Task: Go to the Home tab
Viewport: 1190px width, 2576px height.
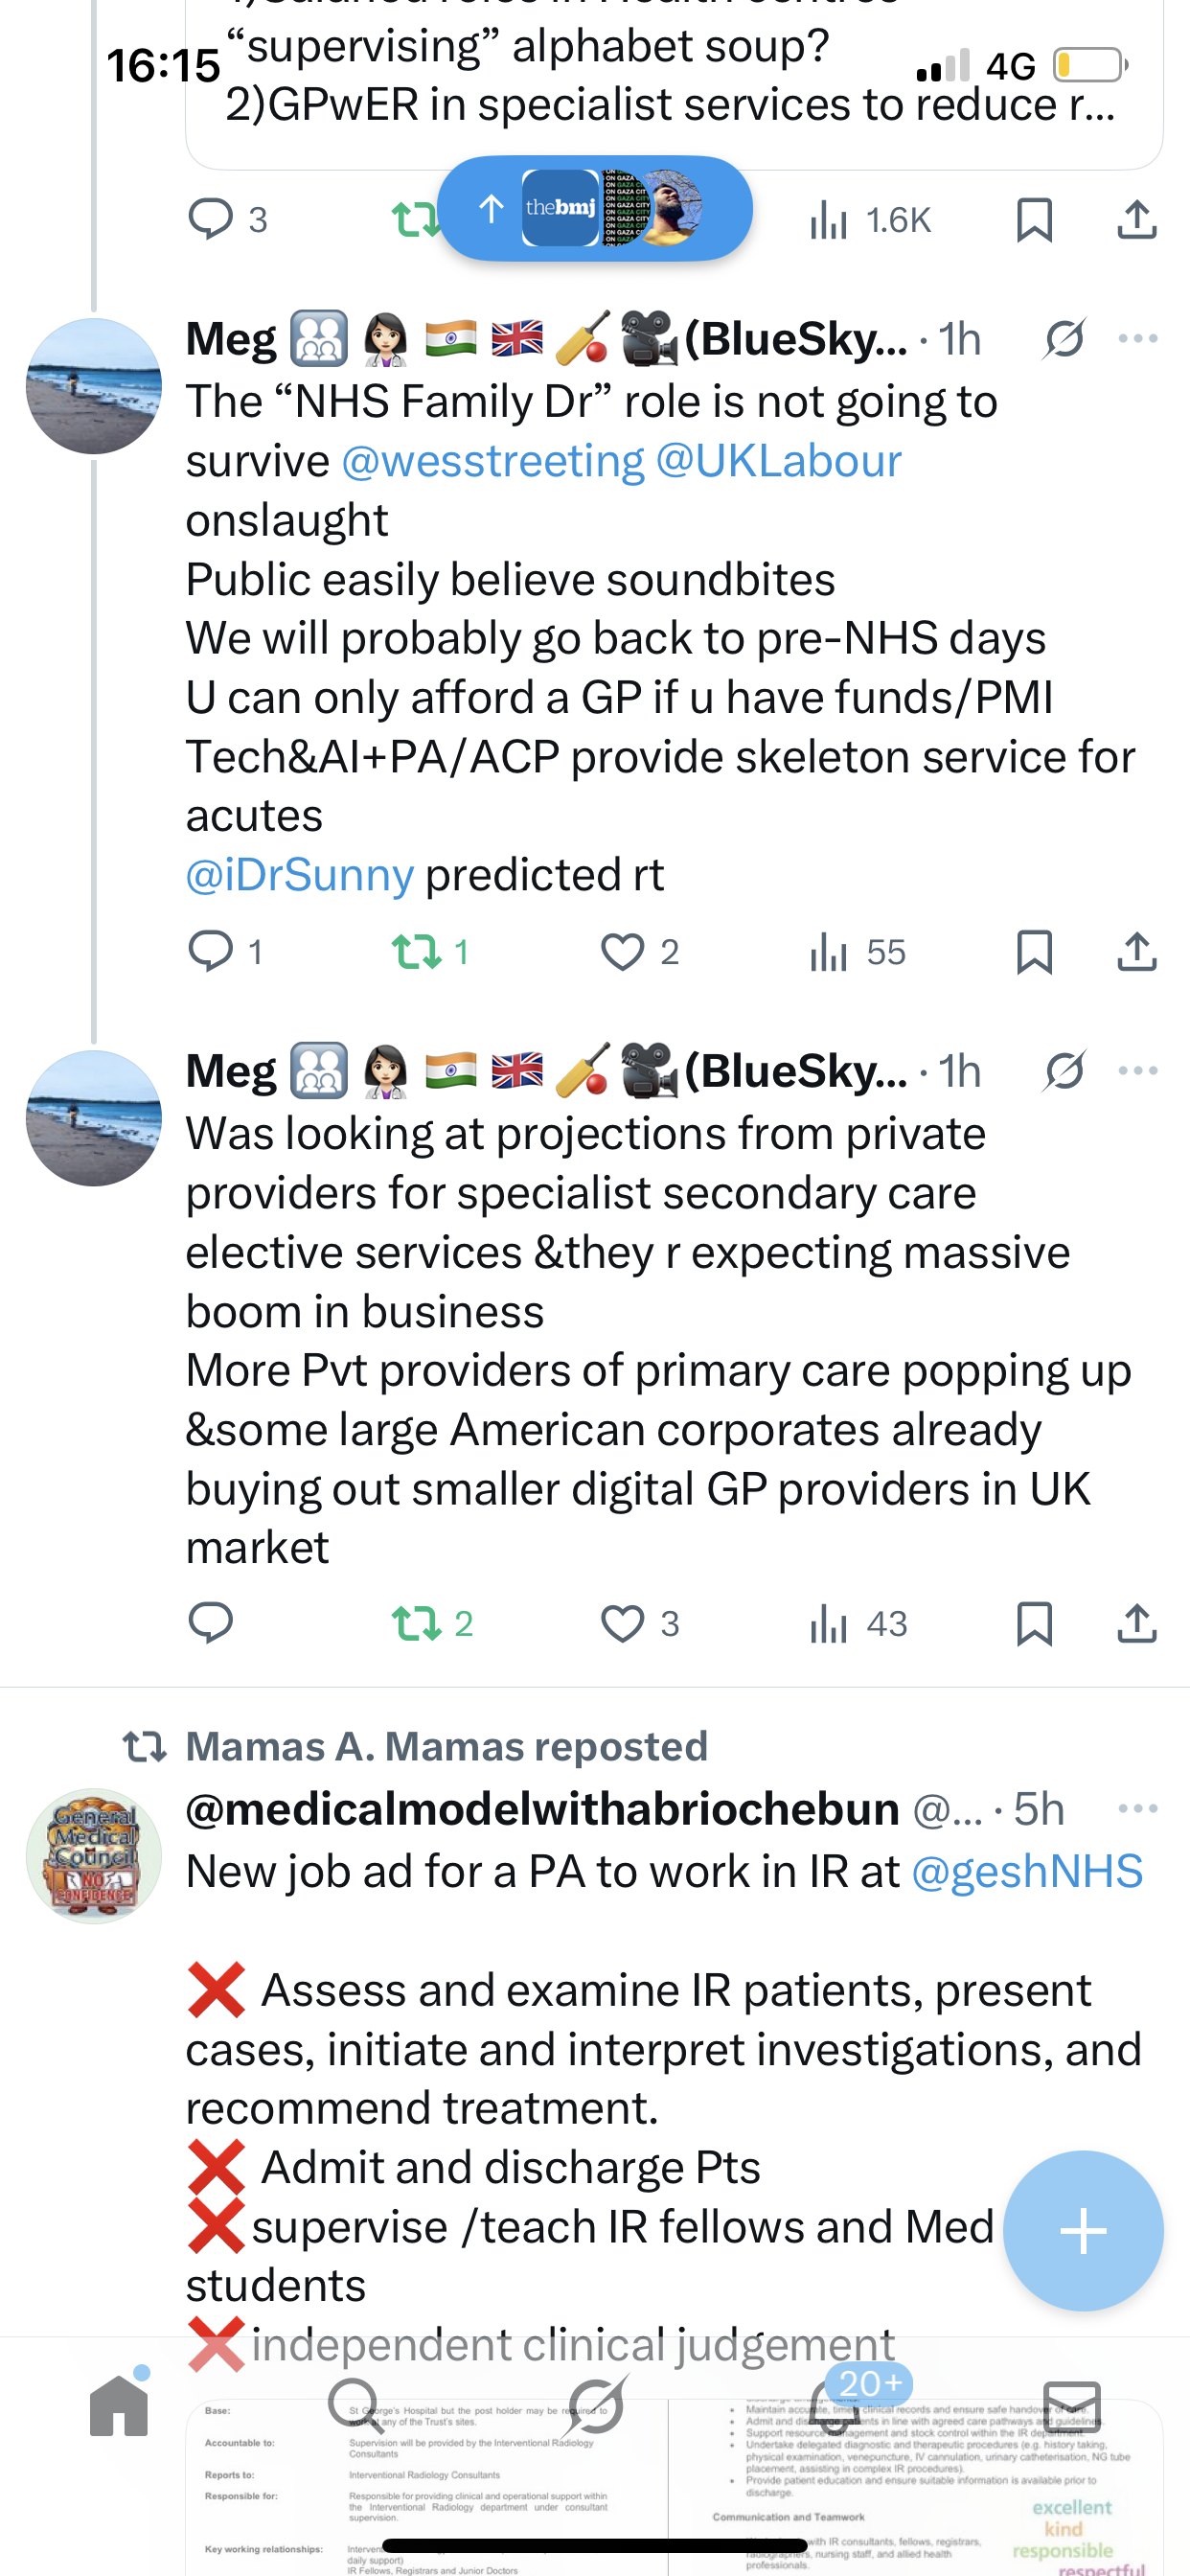Action: click(119, 2404)
